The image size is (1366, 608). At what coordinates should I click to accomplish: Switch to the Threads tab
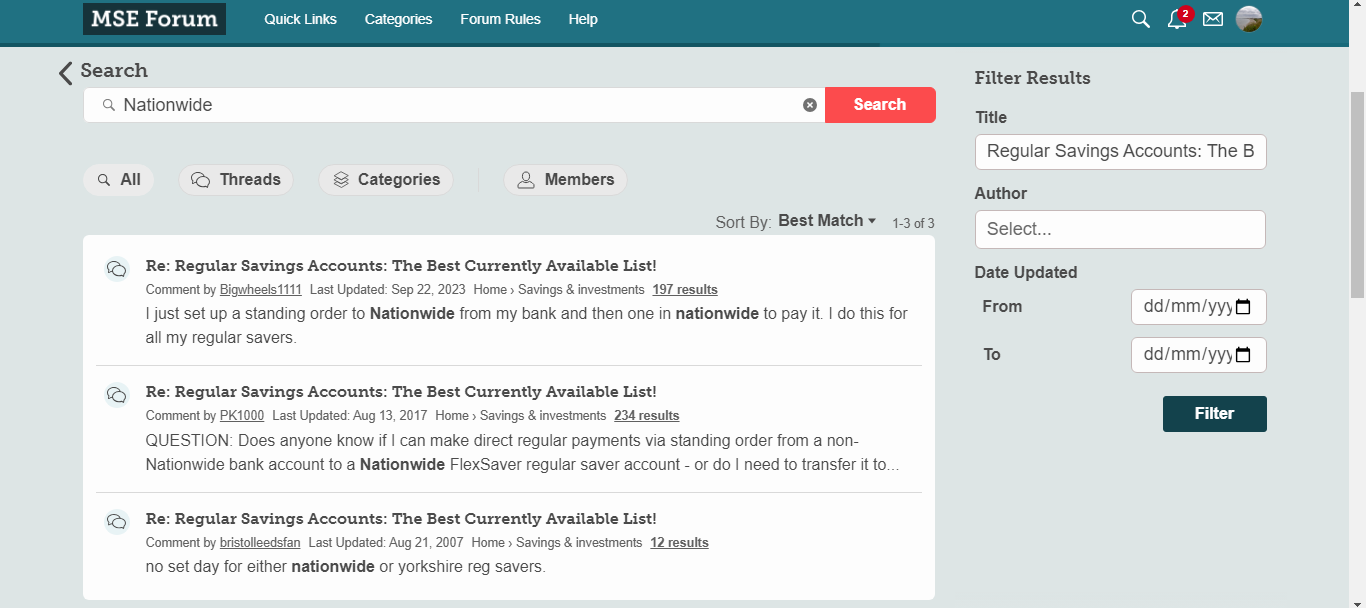pyautogui.click(x=236, y=180)
